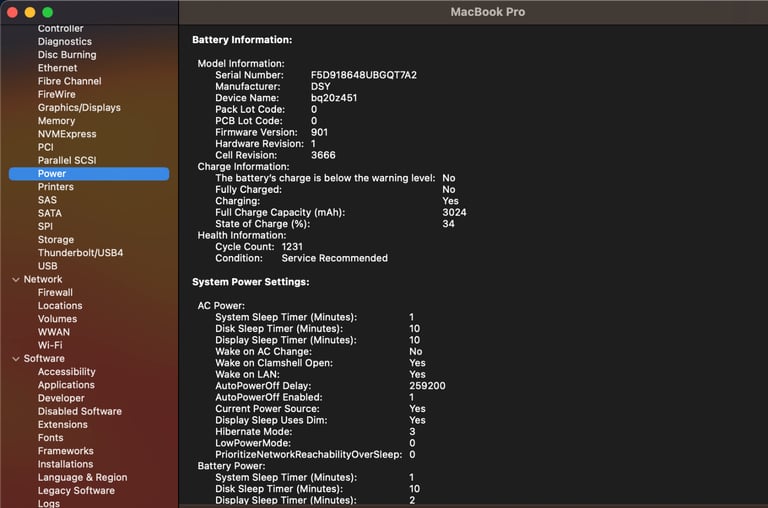Image resolution: width=768 pixels, height=508 pixels.
Task: Select the Network category row
Action: pyautogui.click(x=43, y=280)
